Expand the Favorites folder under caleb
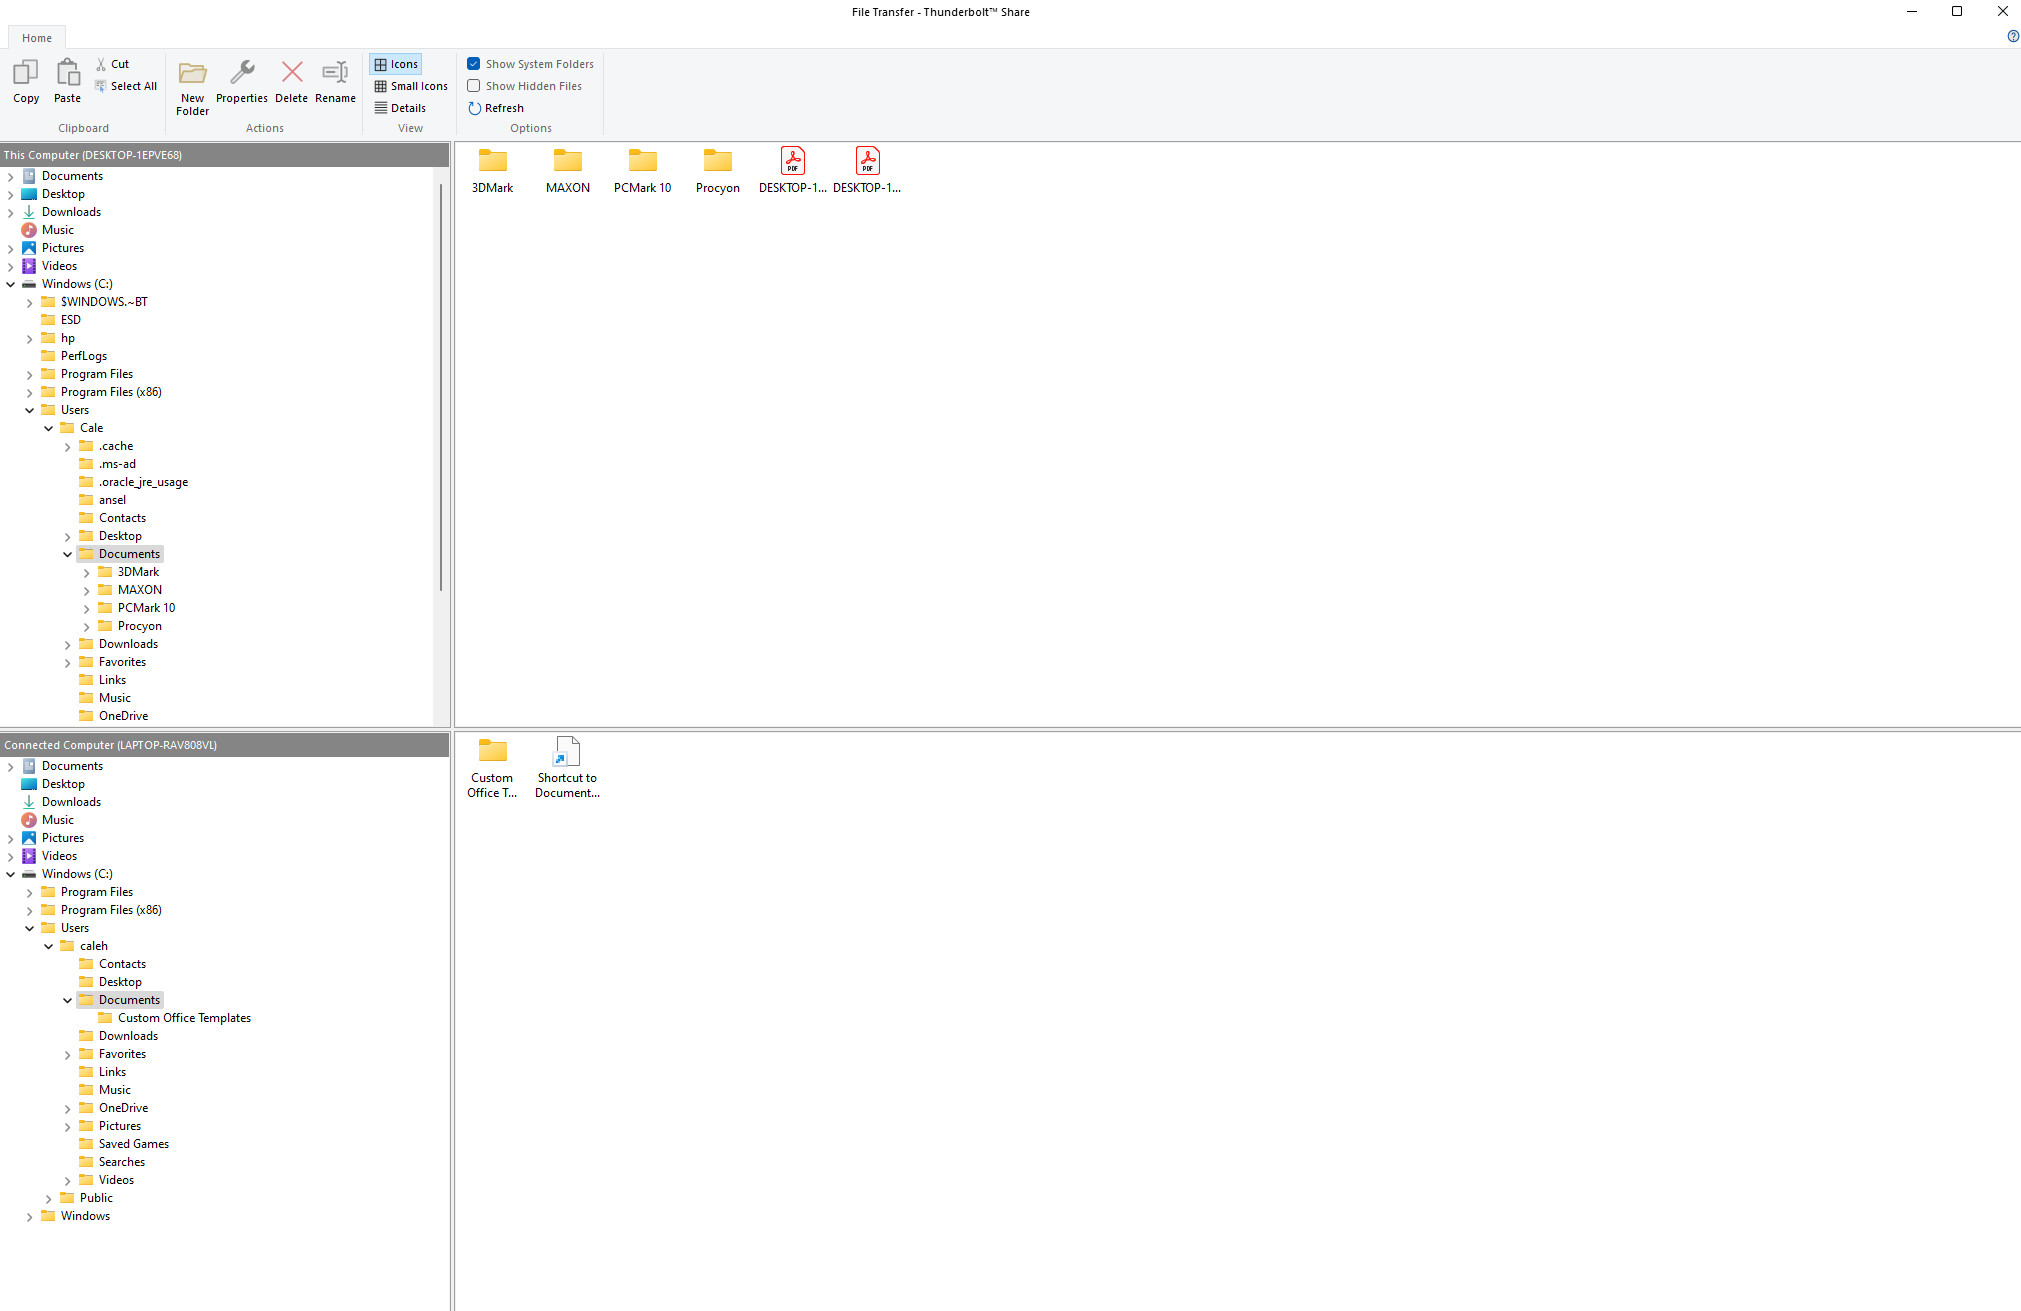Viewport: 2021px width, 1311px height. (68, 1053)
